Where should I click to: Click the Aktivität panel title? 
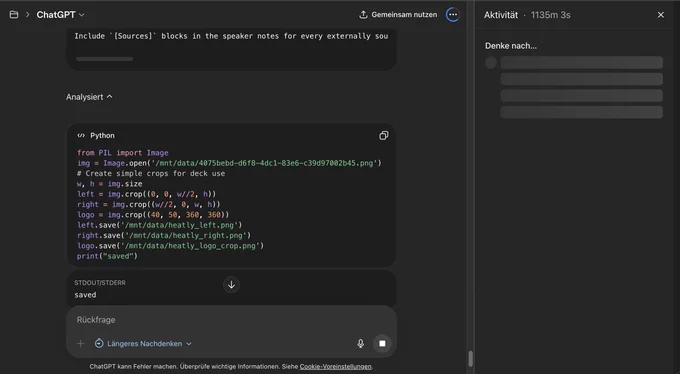(x=501, y=15)
